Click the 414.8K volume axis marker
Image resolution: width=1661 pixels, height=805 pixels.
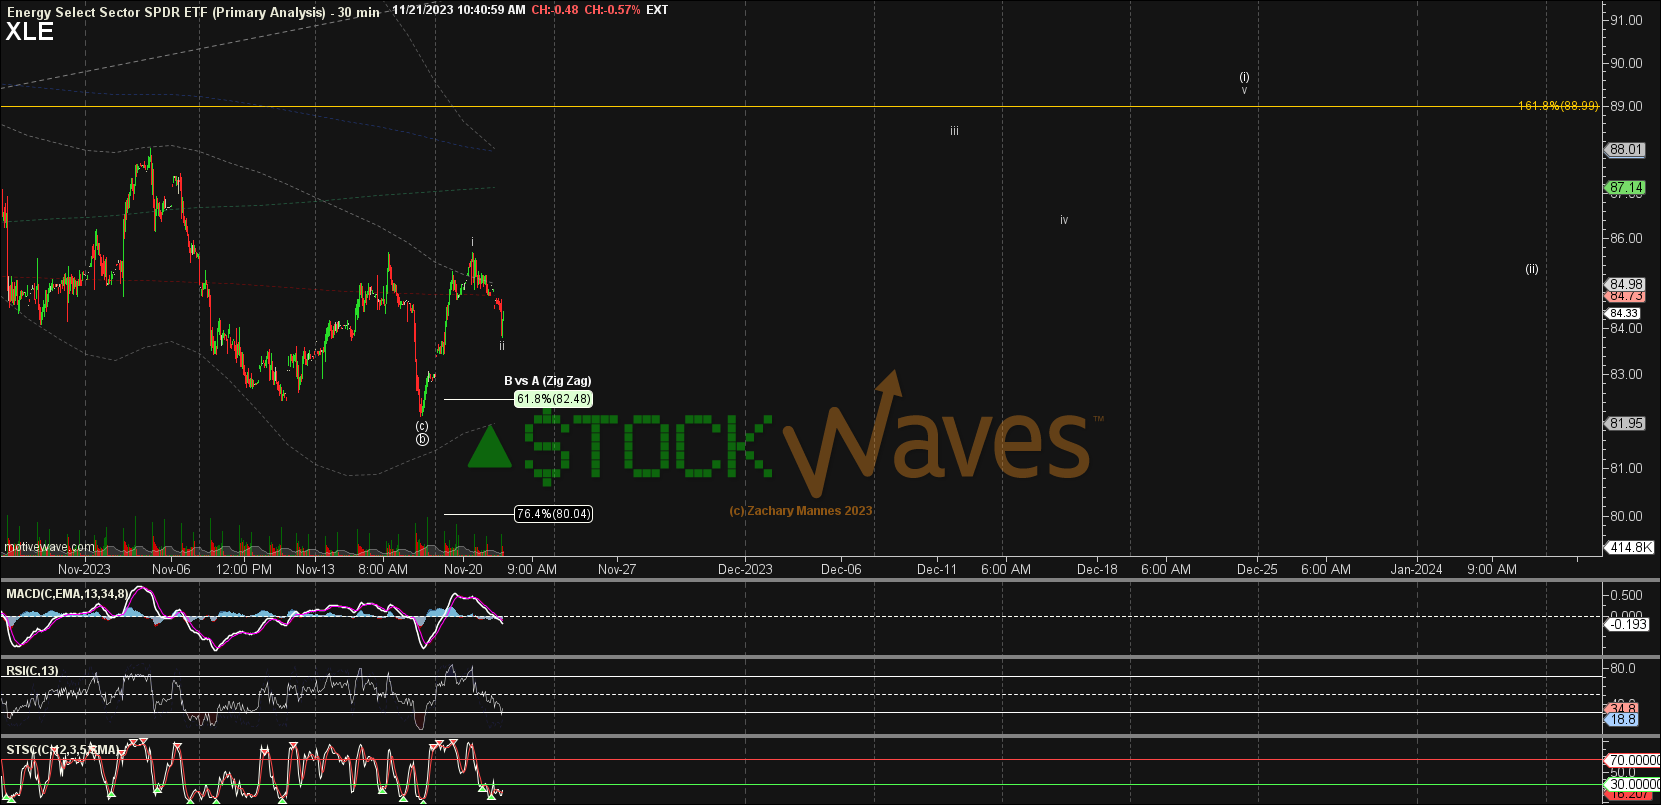(x=1631, y=547)
